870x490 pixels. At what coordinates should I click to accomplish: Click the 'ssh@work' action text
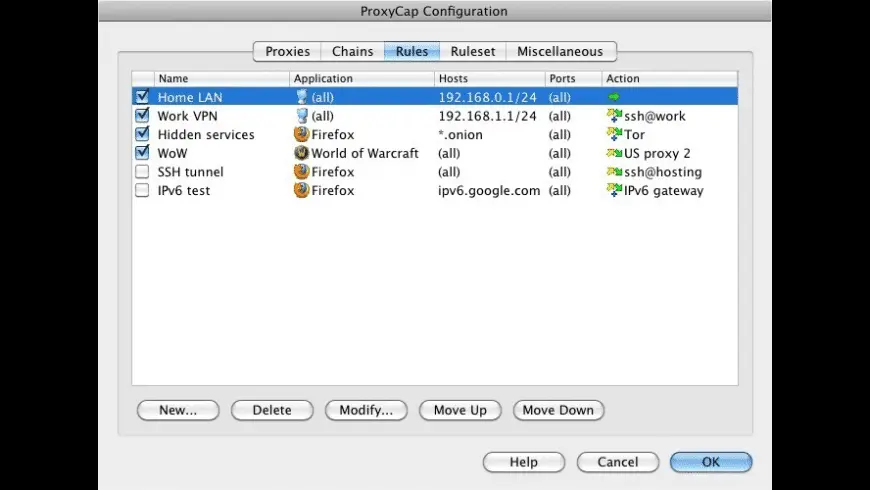(655, 116)
